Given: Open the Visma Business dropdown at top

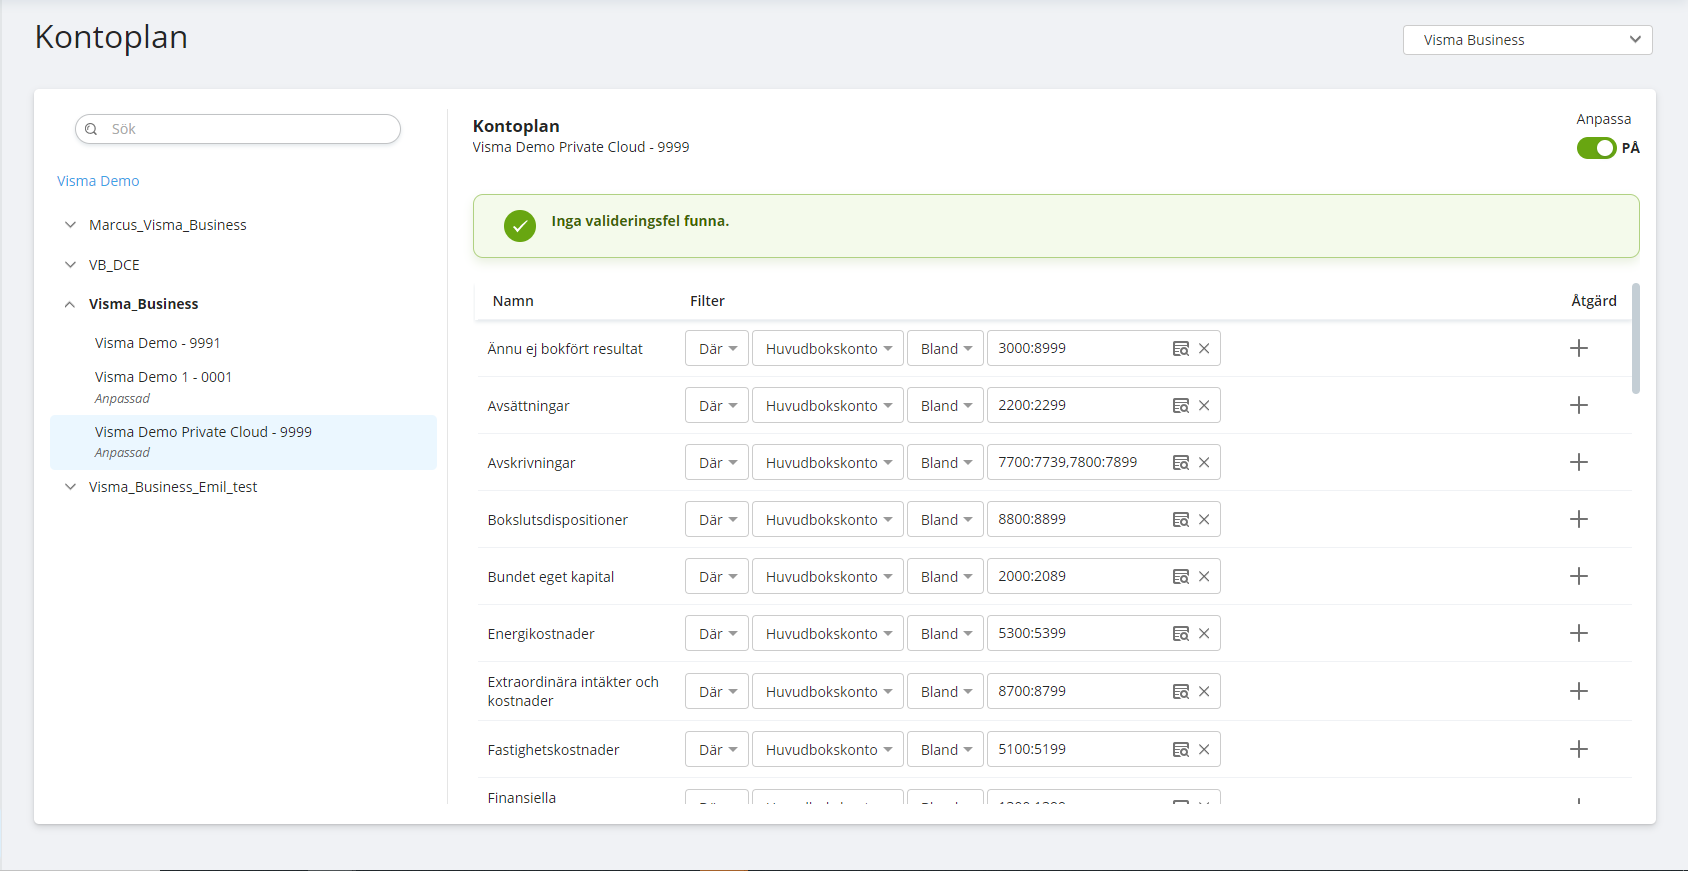Looking at the screenshot, I should point(1527,40).
